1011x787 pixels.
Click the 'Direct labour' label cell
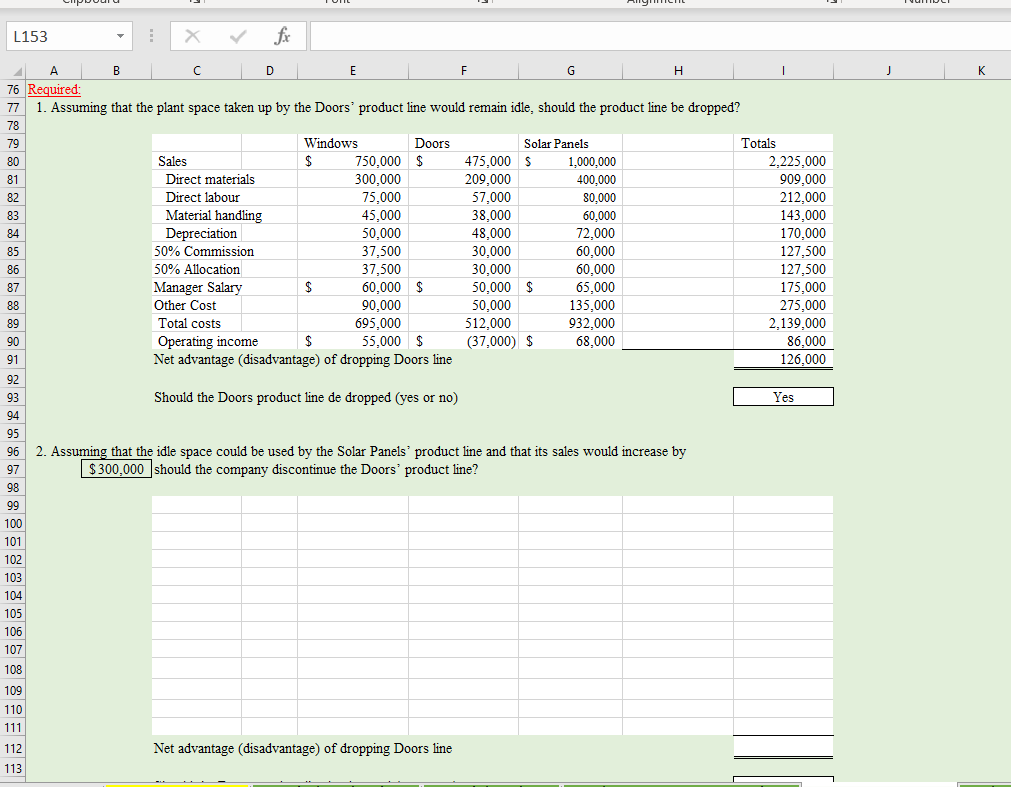click(202, 198)
